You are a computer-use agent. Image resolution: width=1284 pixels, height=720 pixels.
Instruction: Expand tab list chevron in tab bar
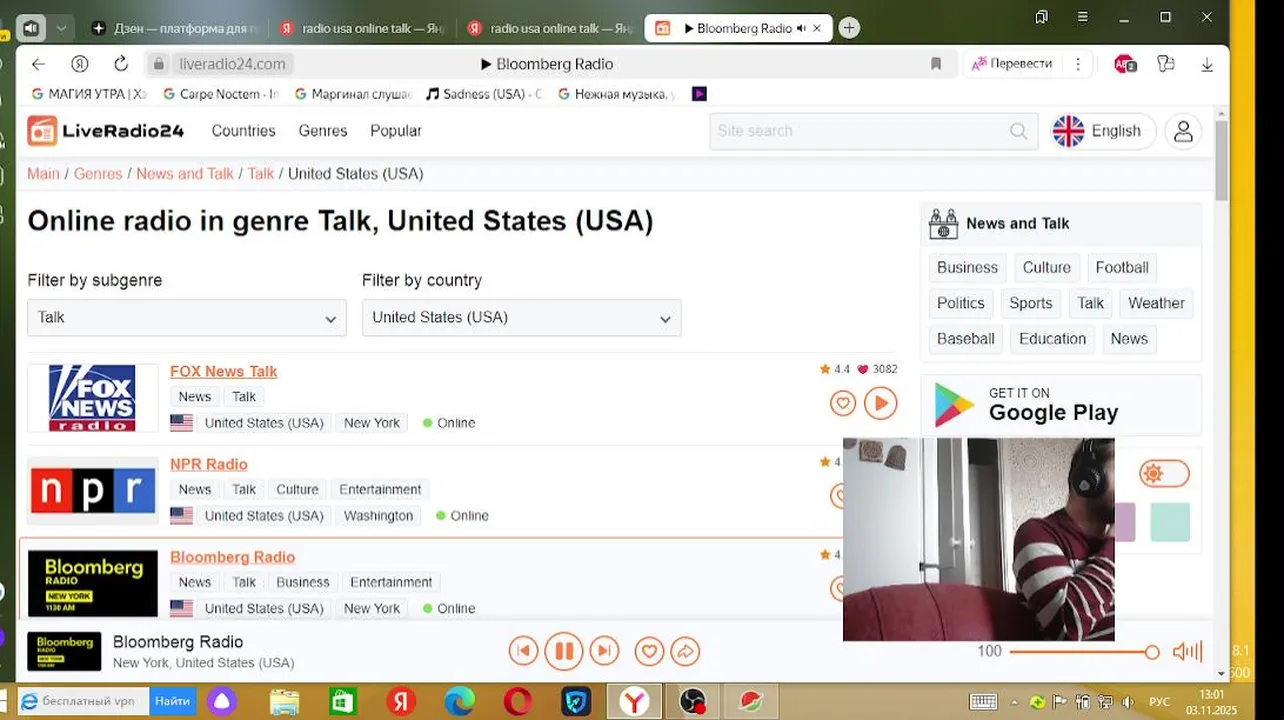61,28
